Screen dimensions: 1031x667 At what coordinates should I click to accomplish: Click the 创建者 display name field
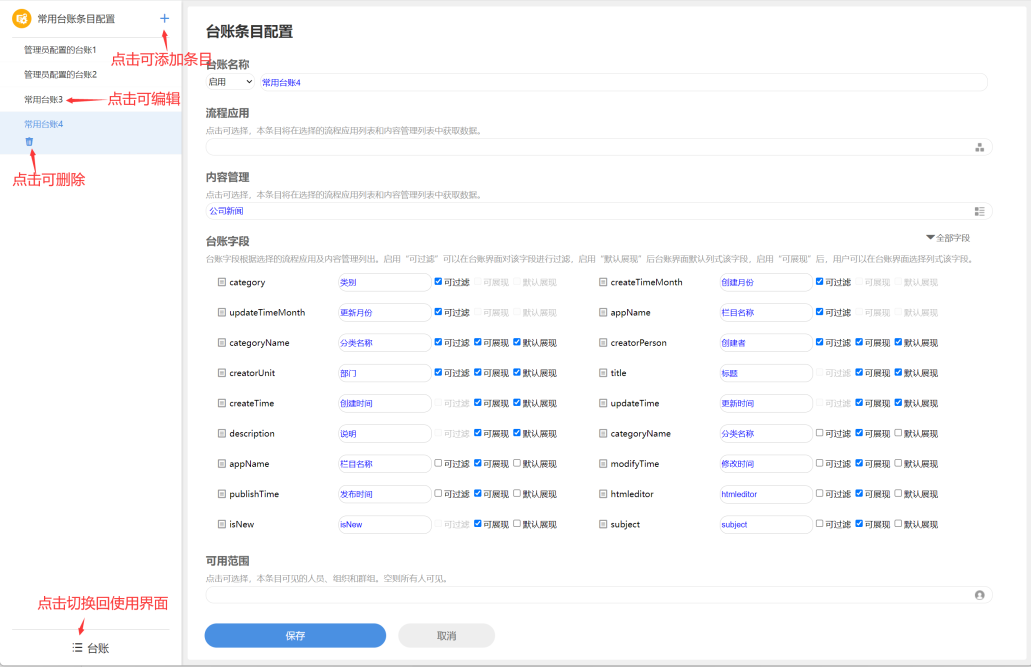pos(765,343)
